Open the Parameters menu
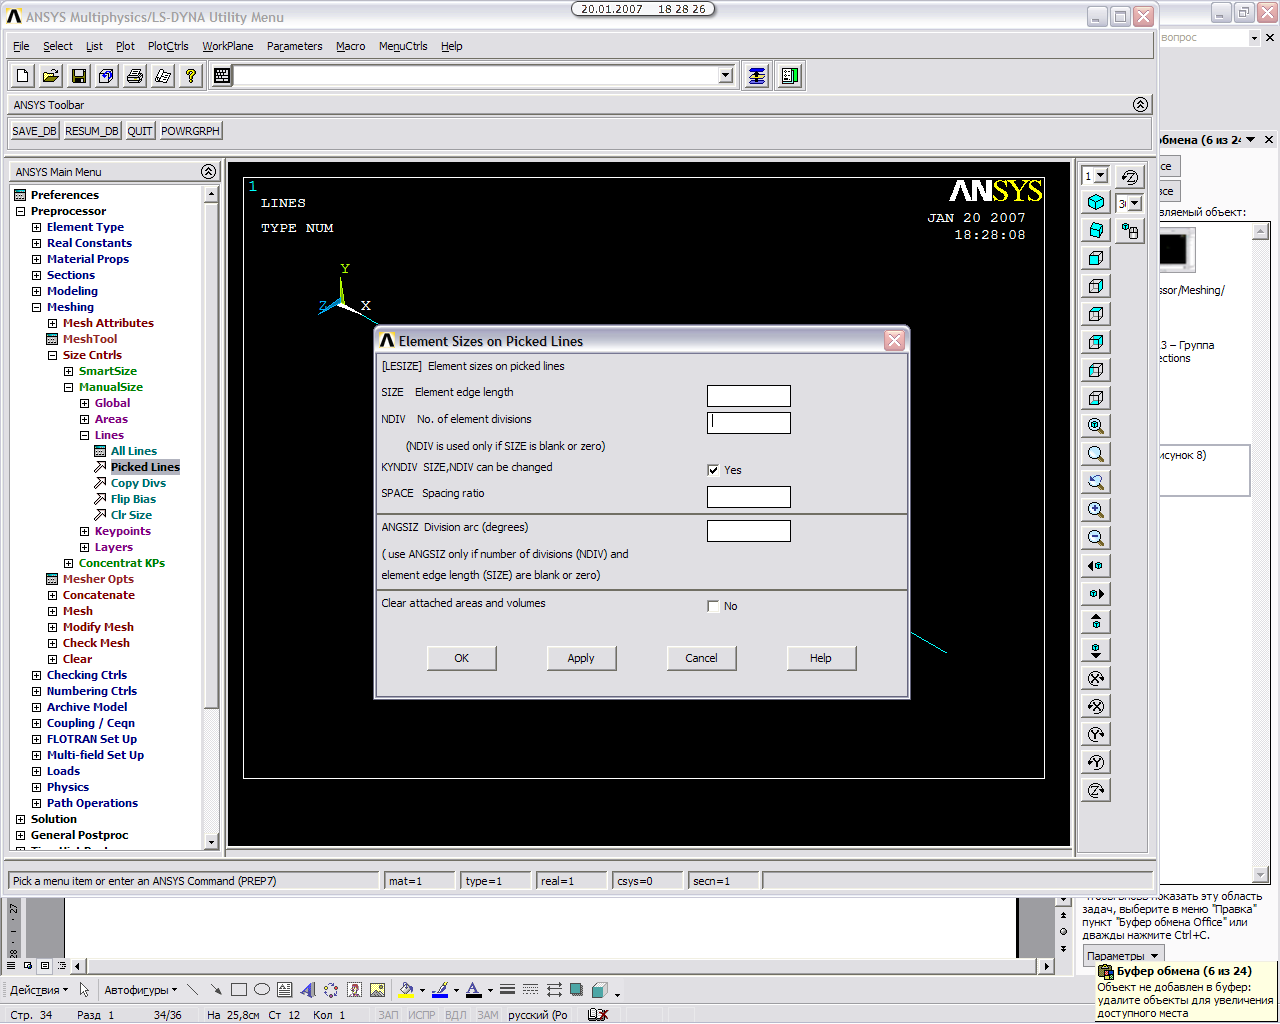 pyautogui.click(x=294, y=46)
